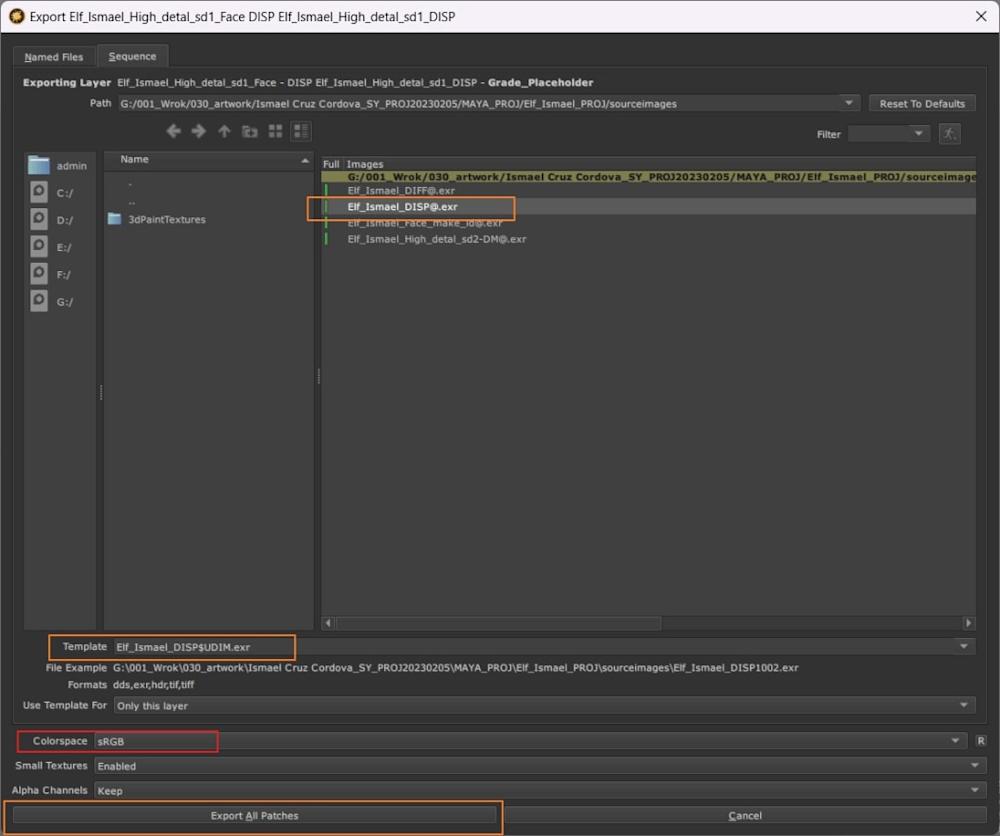The width and height of the screenshot is (1000, 836).
Task: Select the Sequence tab
Action: point(132,57)
